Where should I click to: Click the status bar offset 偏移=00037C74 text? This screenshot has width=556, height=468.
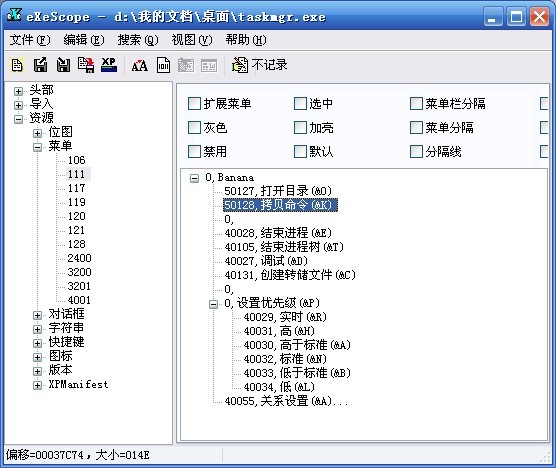(45, 455)
